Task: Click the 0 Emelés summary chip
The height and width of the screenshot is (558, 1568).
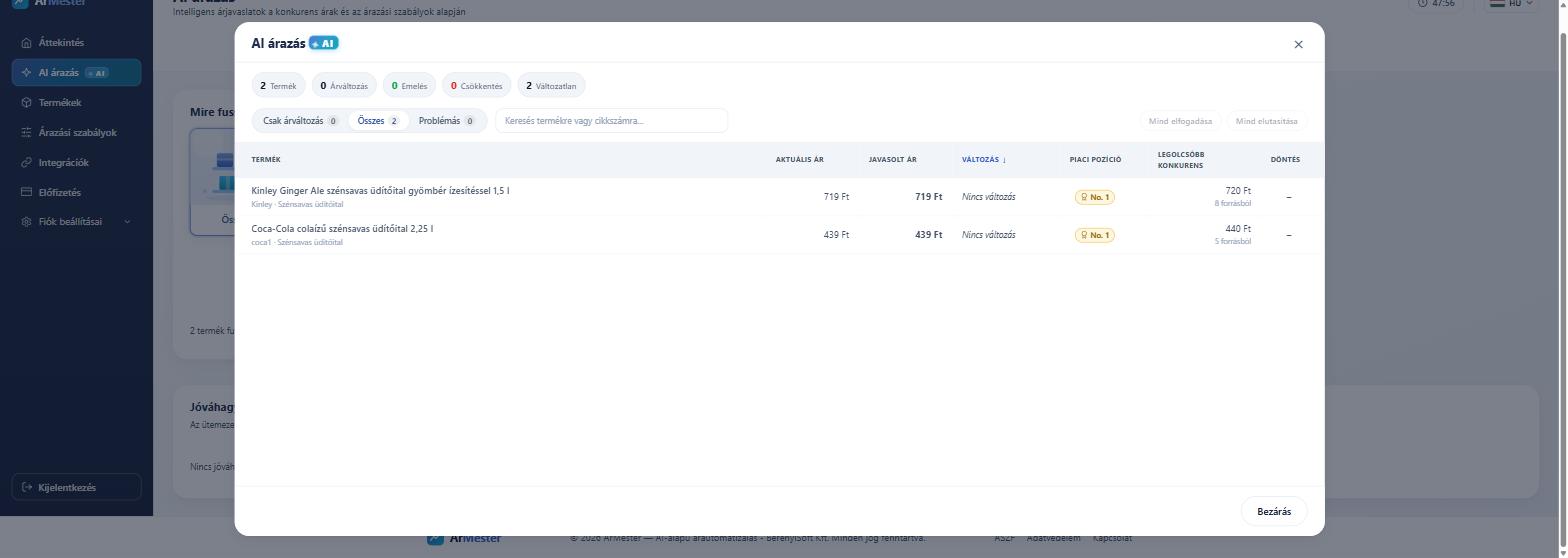Action: (x=409, y=86)
